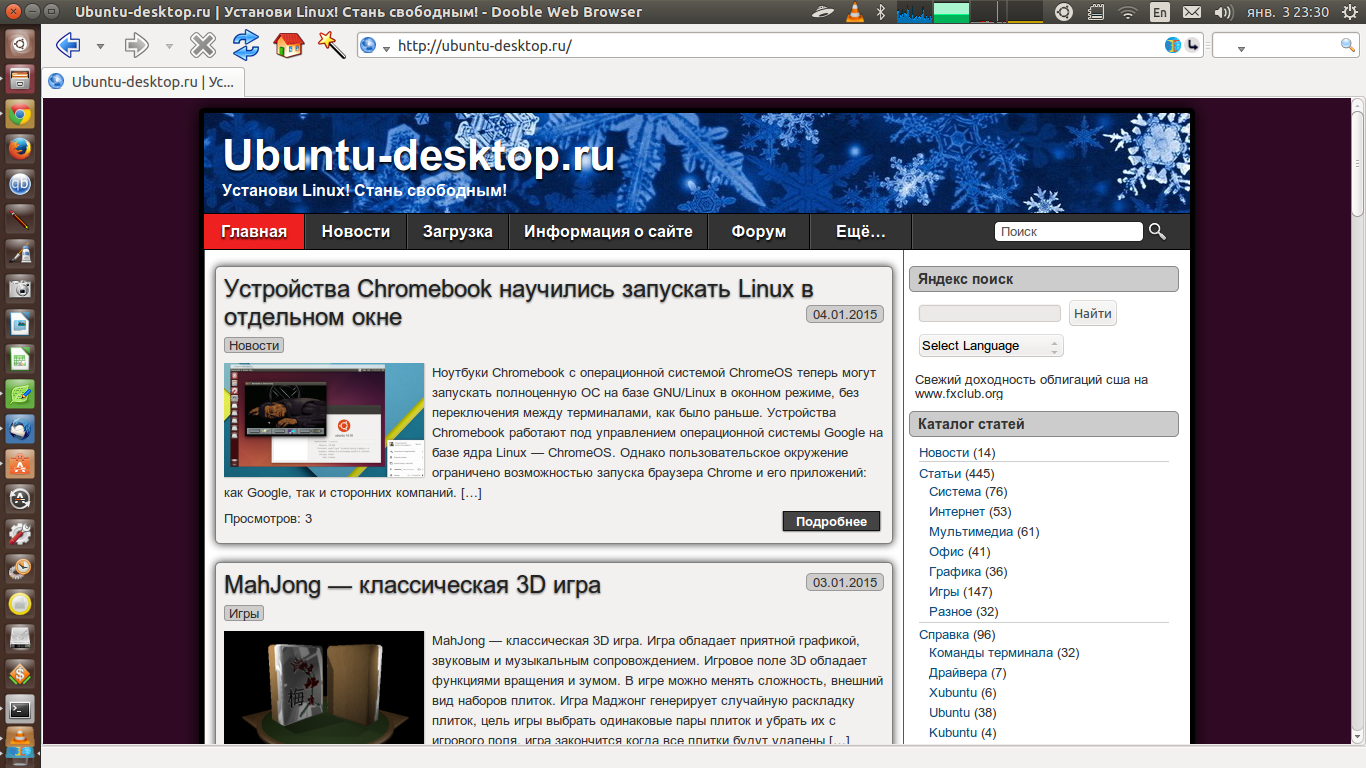
Task: Open the En keyboard layout indicator
Action: point(1159,12)
